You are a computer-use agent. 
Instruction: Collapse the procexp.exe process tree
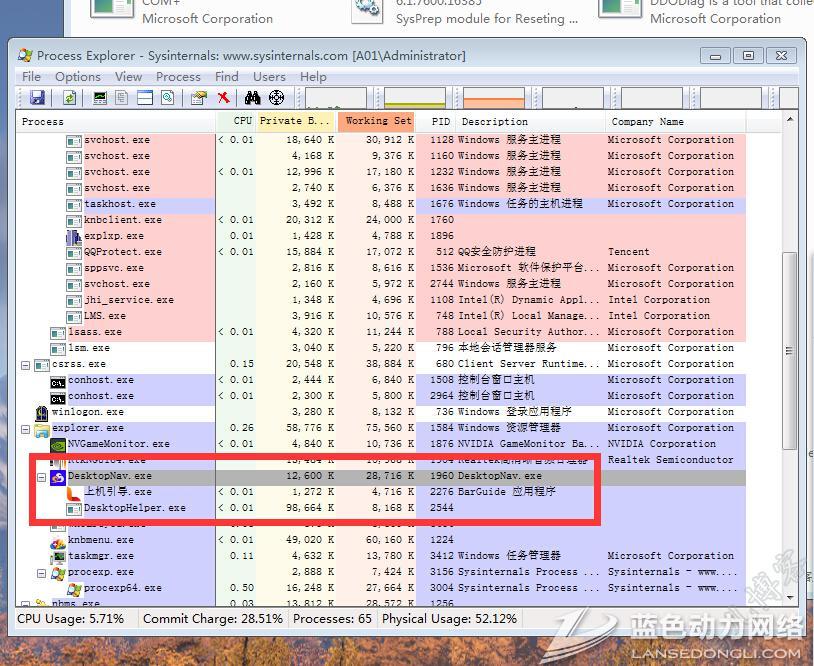coord(42,572)
